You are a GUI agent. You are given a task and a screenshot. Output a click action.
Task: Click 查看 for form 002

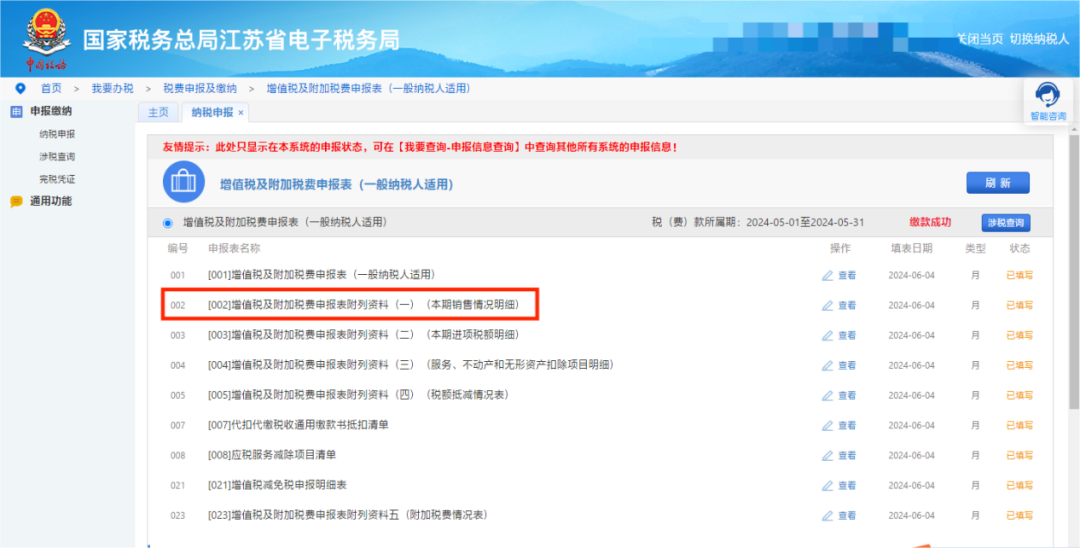847,306
